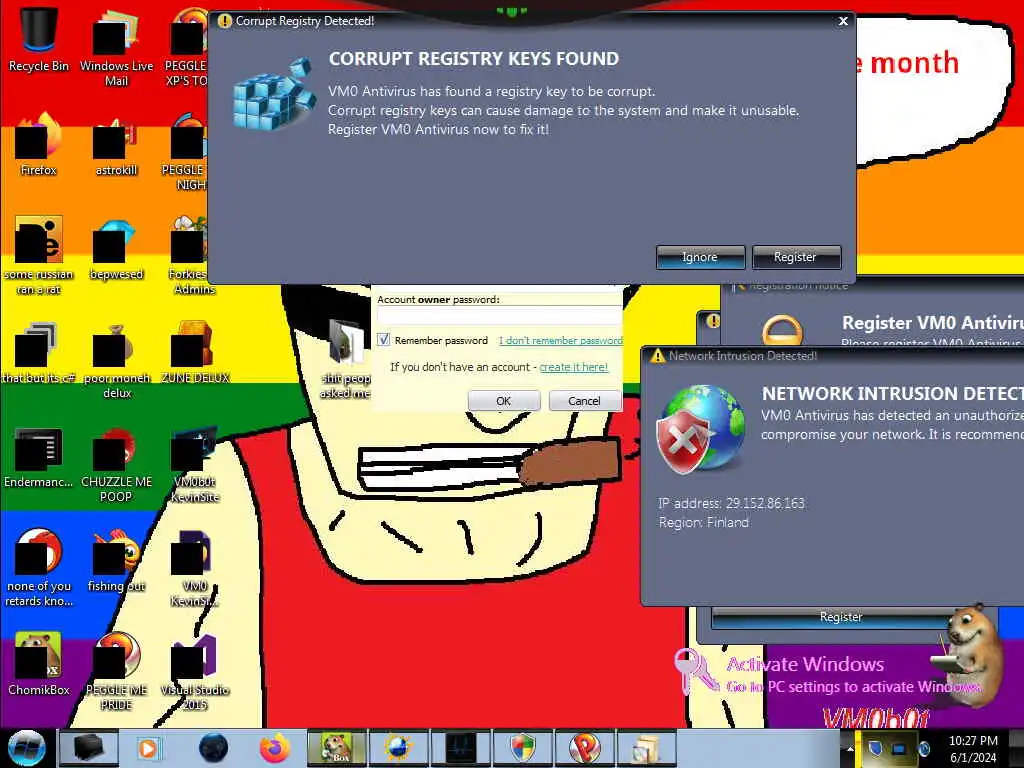Open the documents stack taskbar icon

coord(645,748)
